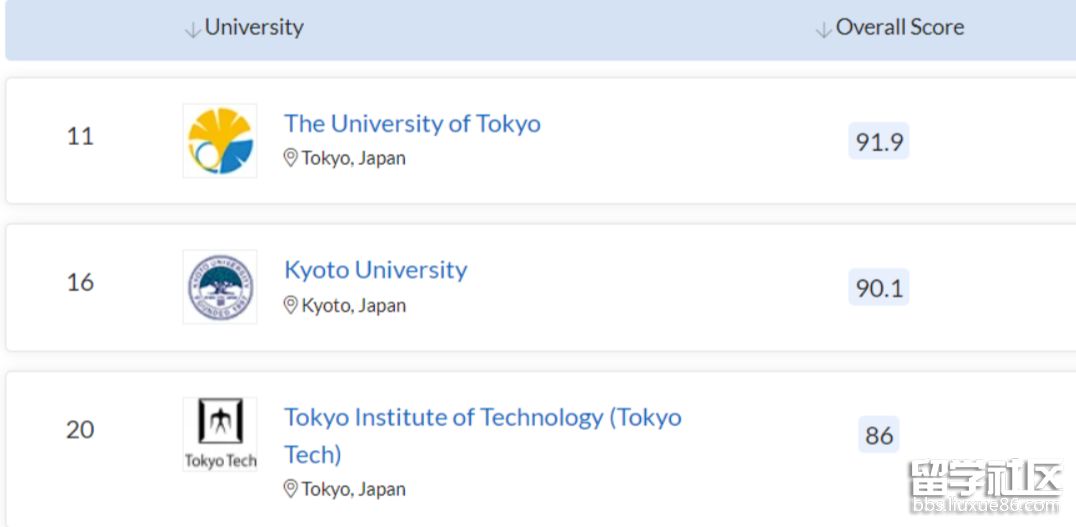Click the Tokyo Tech swallow logo
The width and height of the screenshot is (1076, 527).
(x=220, y=434)
